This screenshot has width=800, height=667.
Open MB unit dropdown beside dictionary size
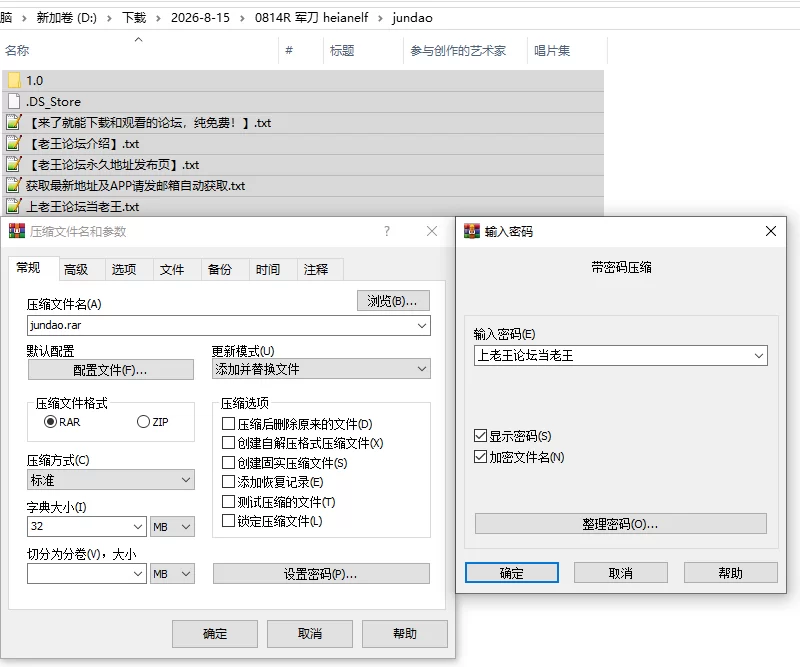[172, 527]
